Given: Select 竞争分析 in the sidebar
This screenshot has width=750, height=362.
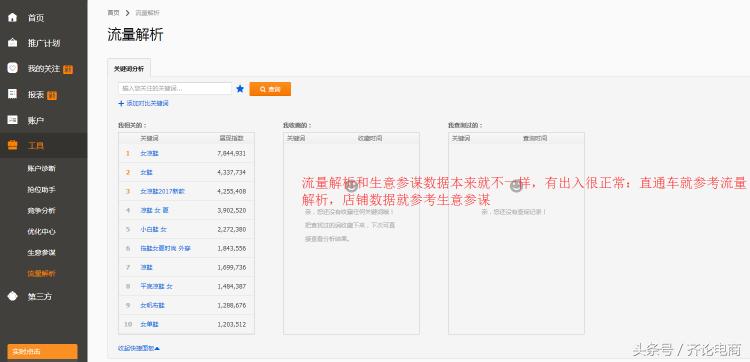Looking at the screenshot, I should [41, 210].
